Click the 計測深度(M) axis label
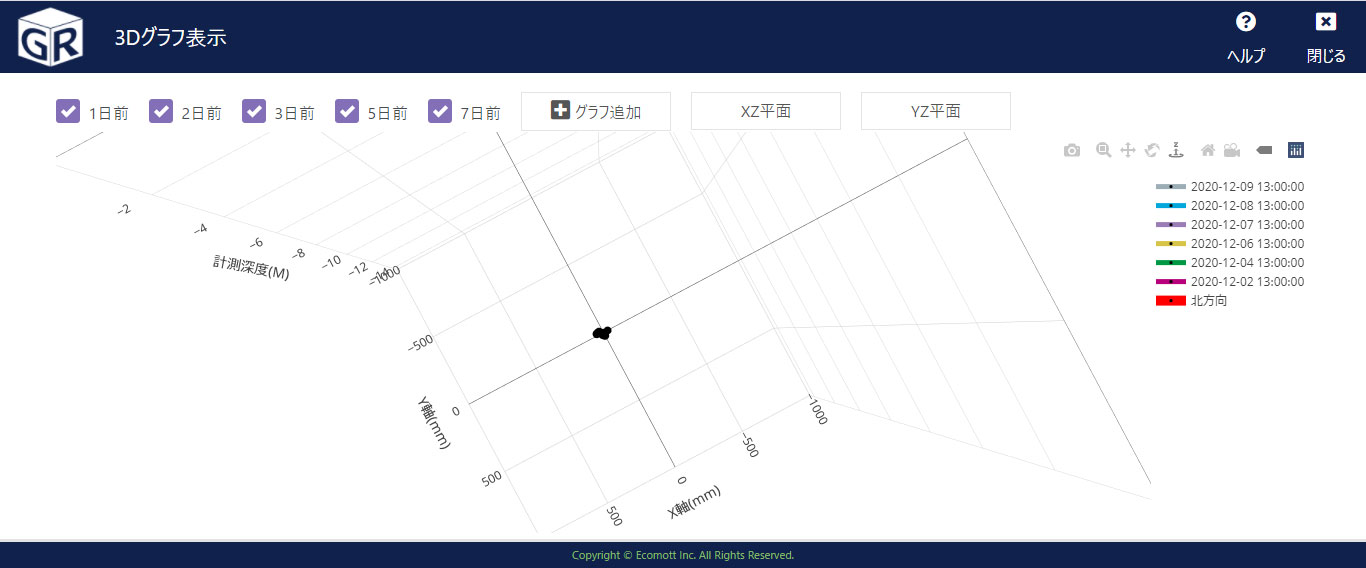This screenshot has height=568, width=1366. [251, 267]
